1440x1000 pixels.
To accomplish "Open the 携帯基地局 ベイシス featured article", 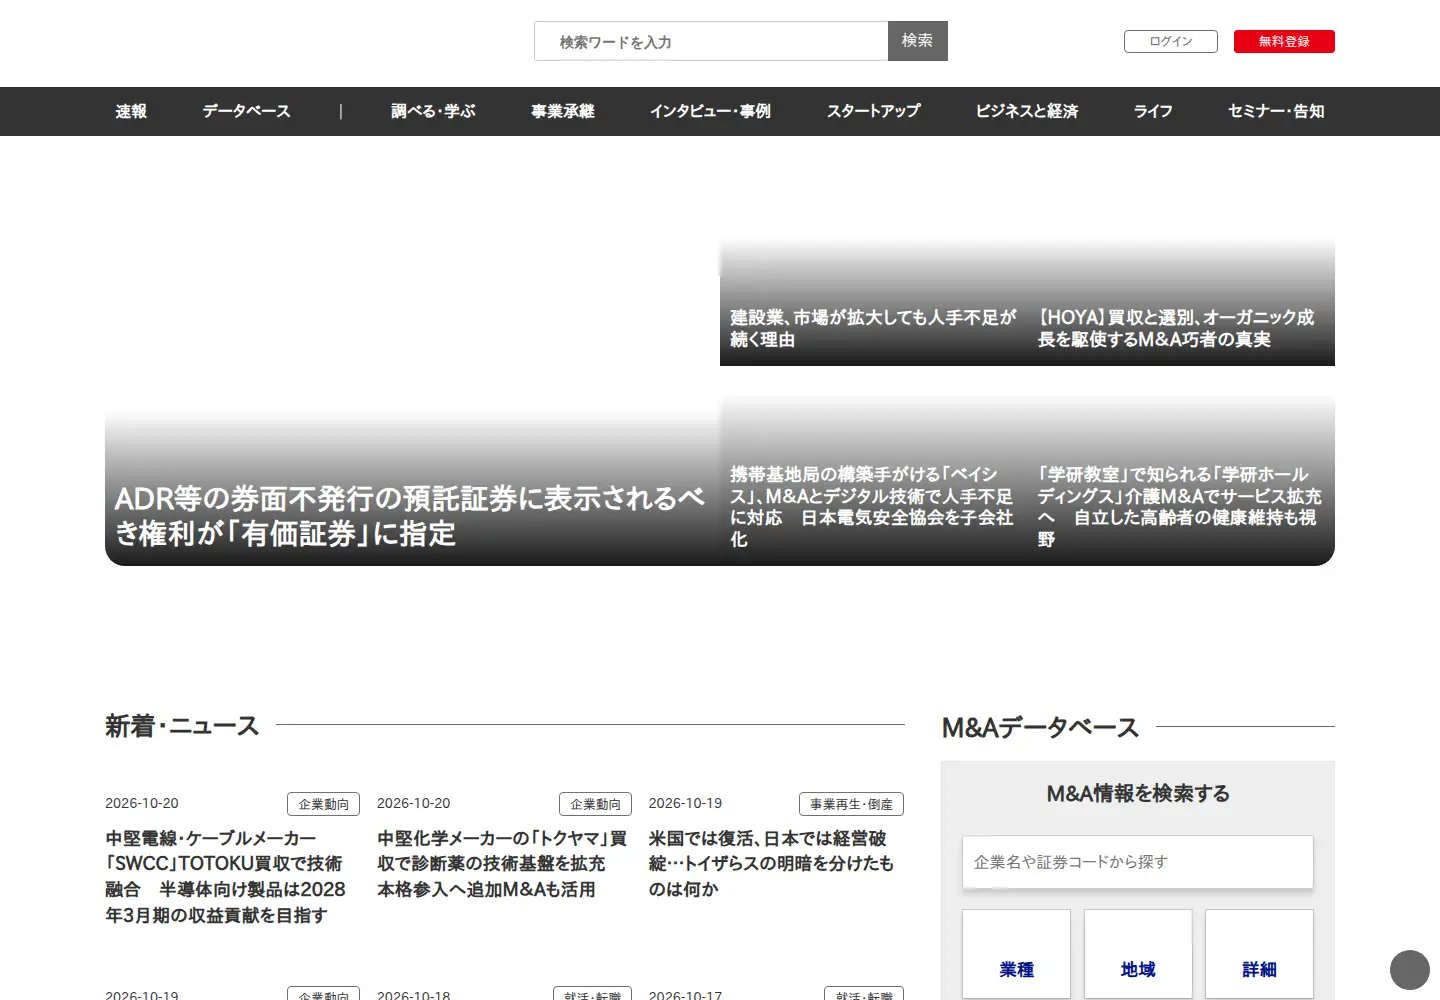I will [x=873, y=506].
